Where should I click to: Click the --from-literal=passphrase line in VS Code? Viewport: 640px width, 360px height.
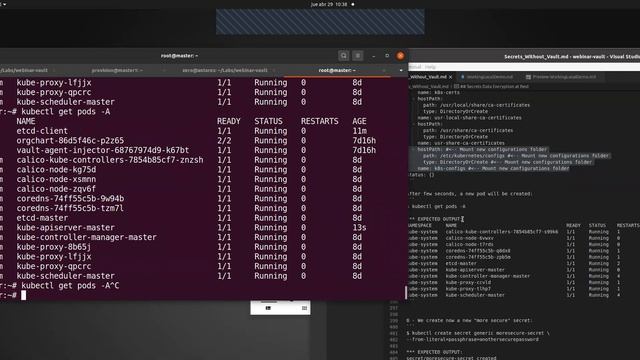[473, 339]
